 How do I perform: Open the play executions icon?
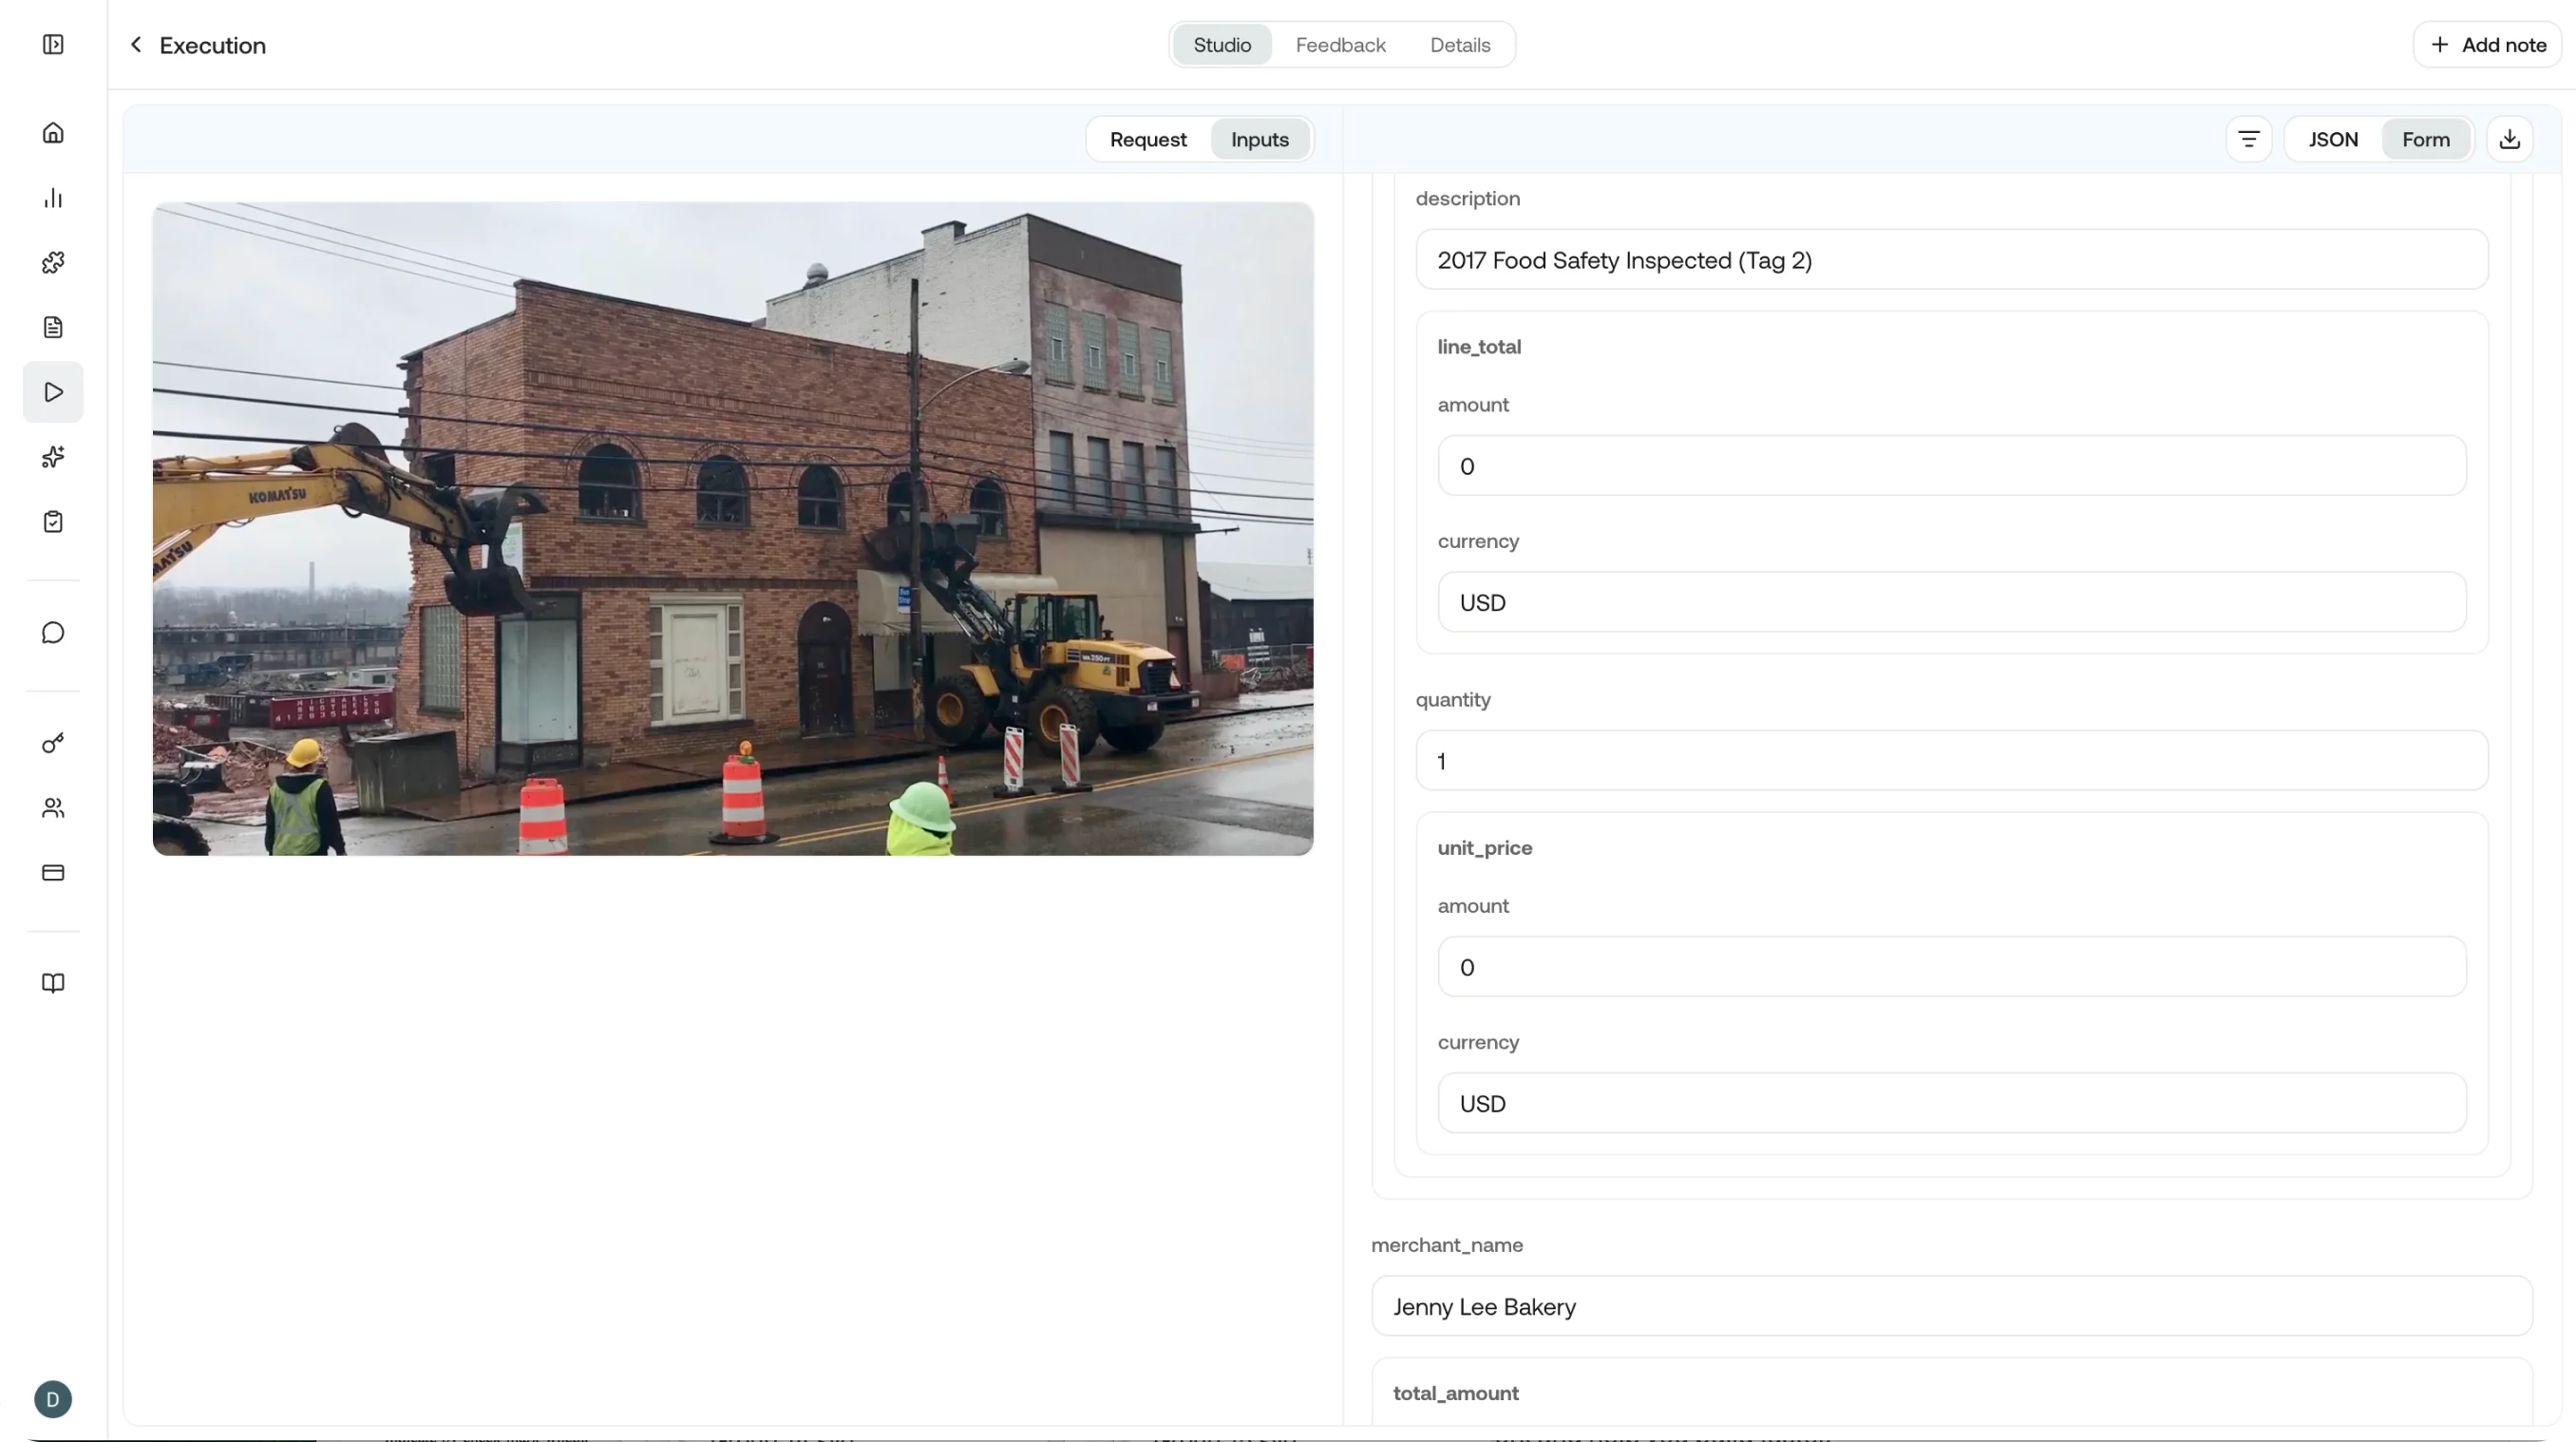[x=53, y=392]
